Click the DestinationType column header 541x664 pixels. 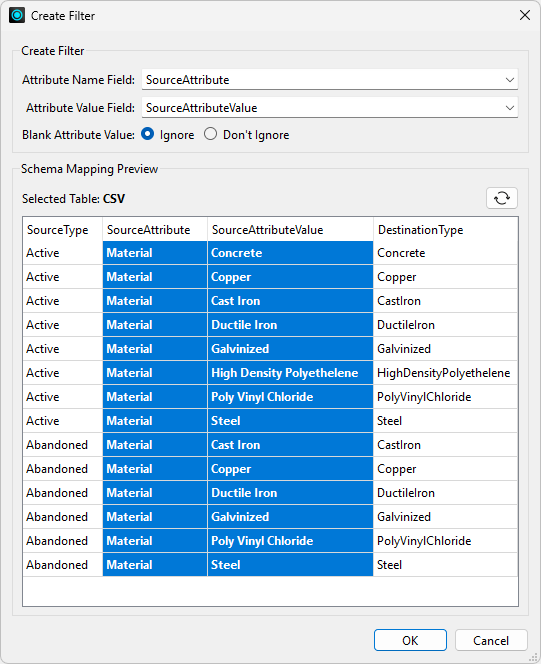pyautogui.click(x=446, y=230)
